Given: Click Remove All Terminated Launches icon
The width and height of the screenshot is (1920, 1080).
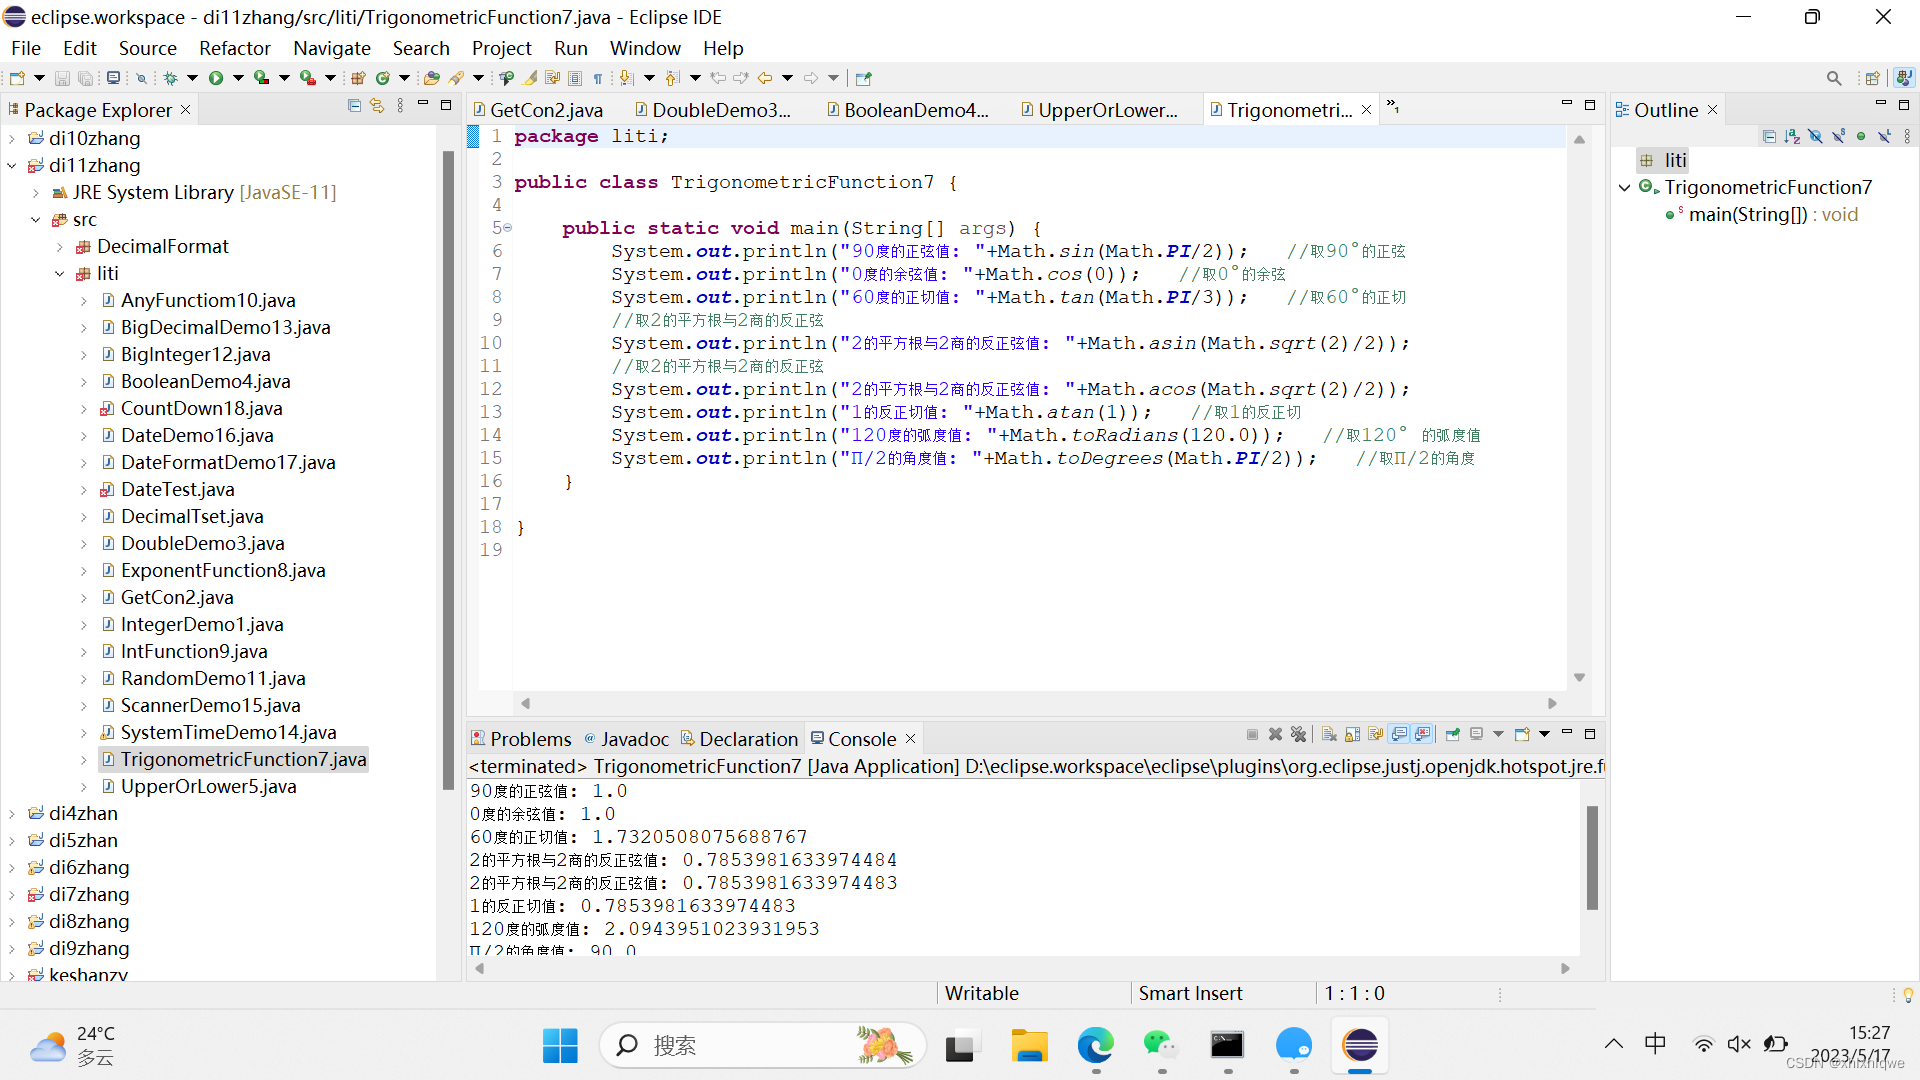Looking at the screenshot, I should click(1298, 735).
